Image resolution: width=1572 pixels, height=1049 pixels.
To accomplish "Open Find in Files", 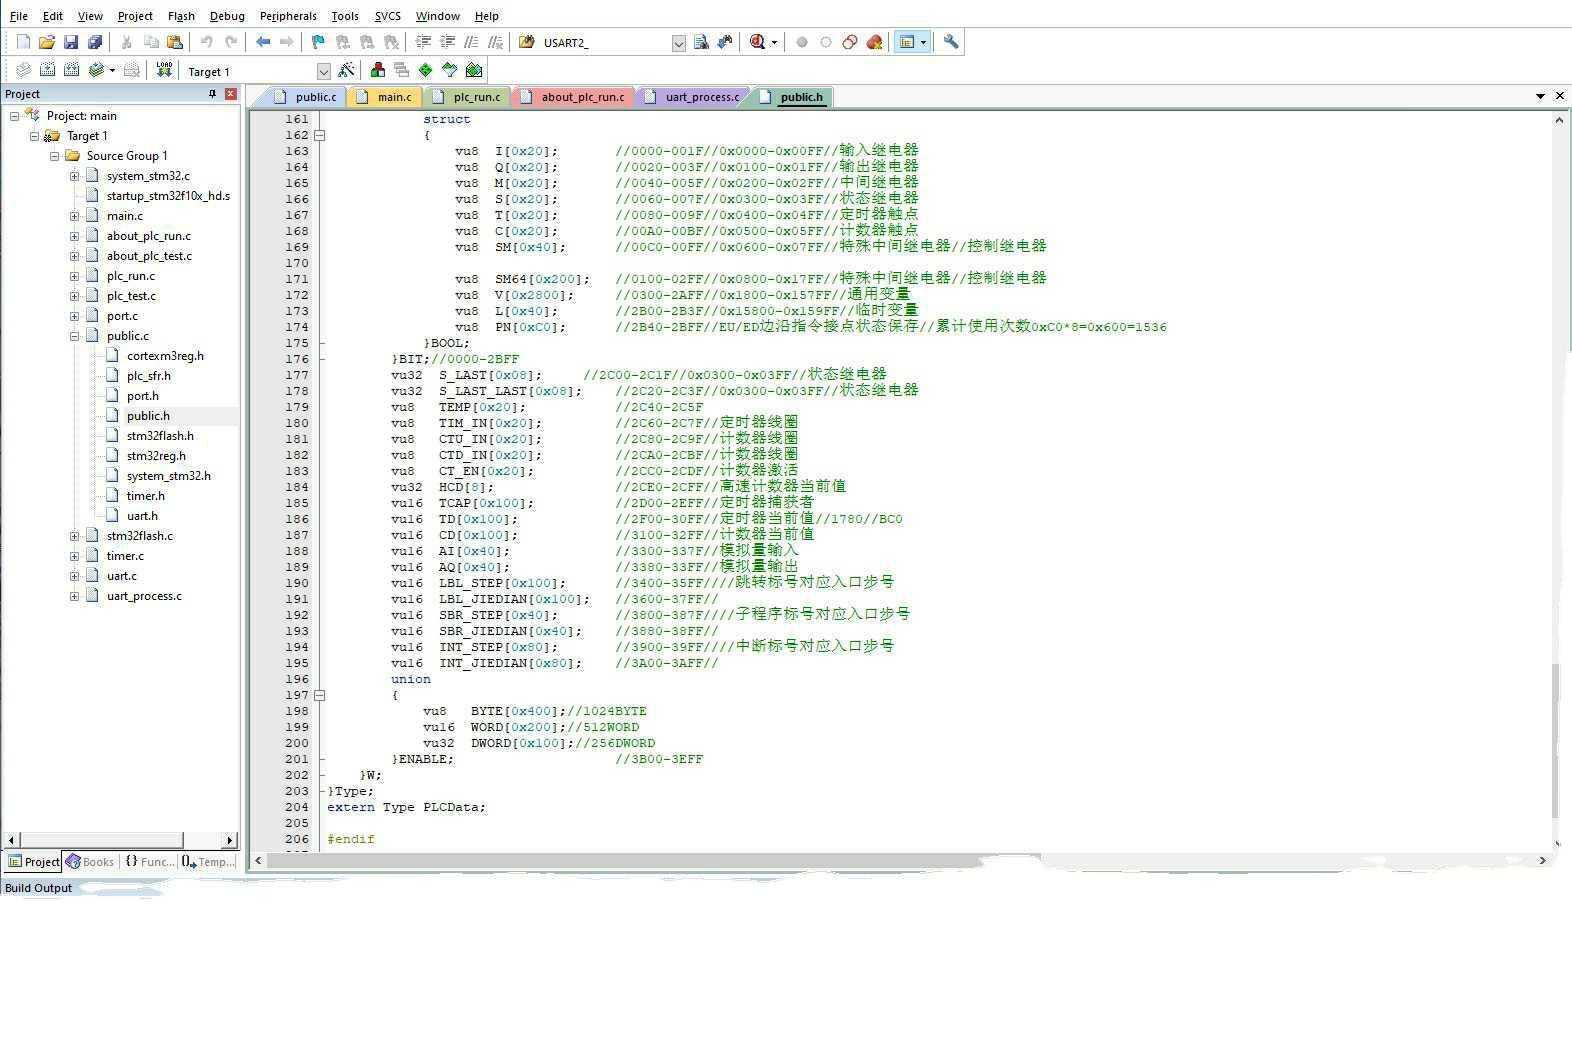I will point(526,42).
